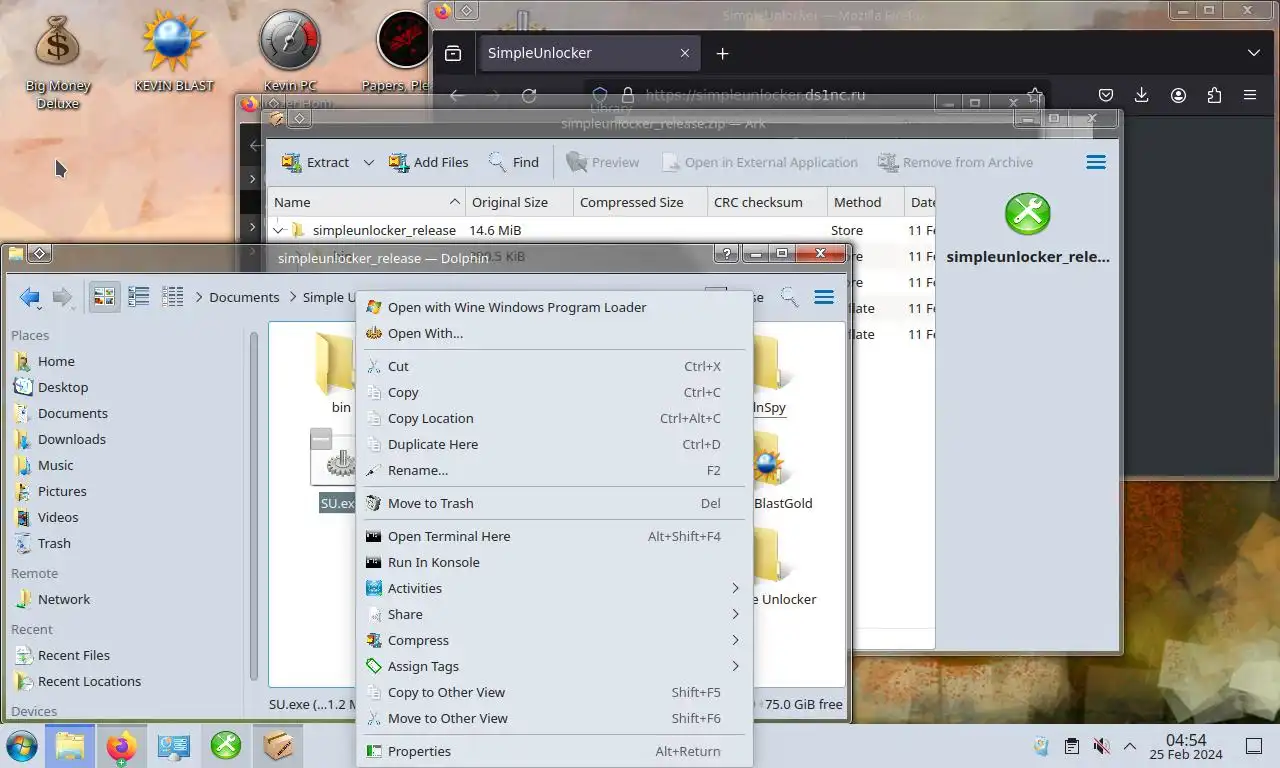Go to Music in Places panel

(125, 465)
